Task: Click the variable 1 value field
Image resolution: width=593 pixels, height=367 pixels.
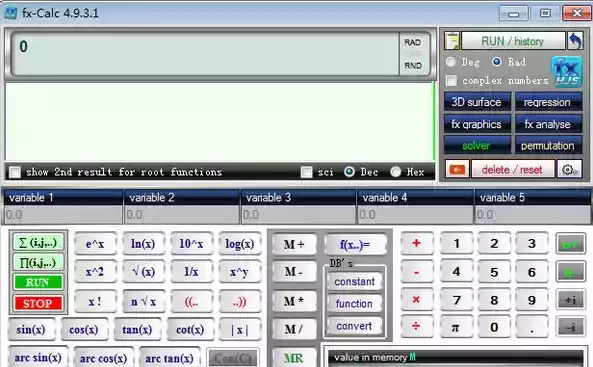Action: pyautogui.click(x=63, y=215)
